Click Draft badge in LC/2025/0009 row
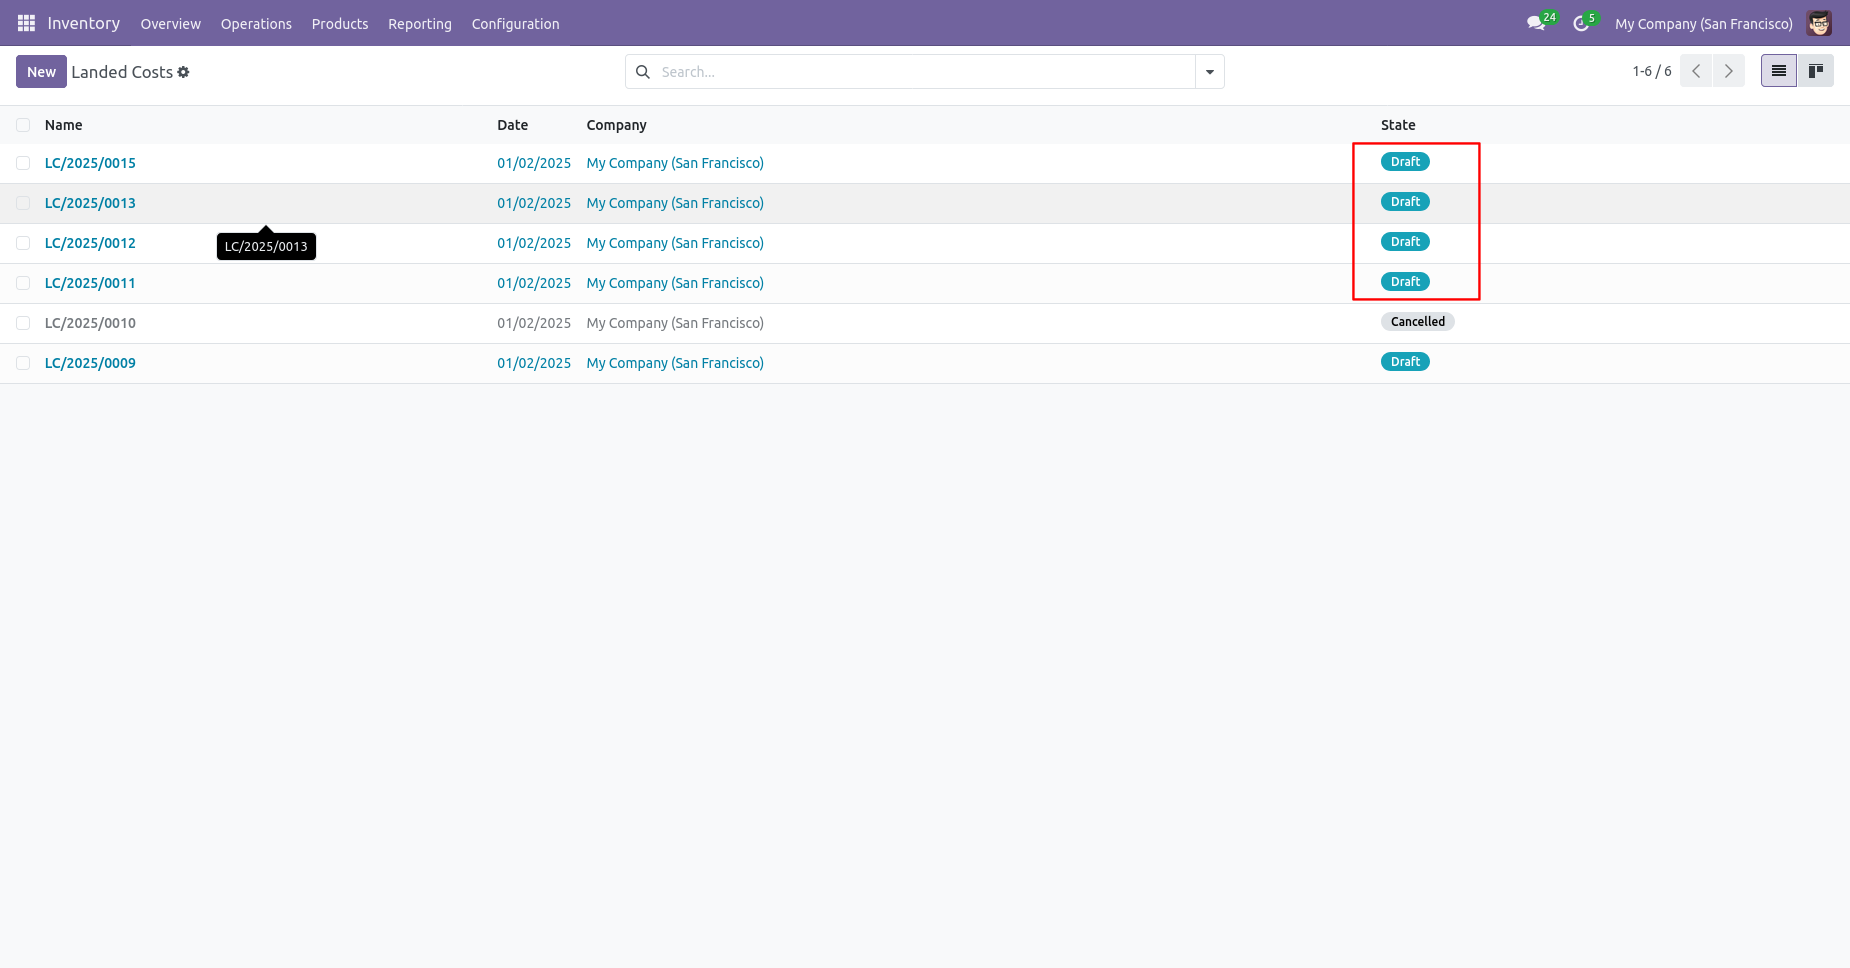The height and width of the screenshot is (968, 1850). (x=1405, y=362)
